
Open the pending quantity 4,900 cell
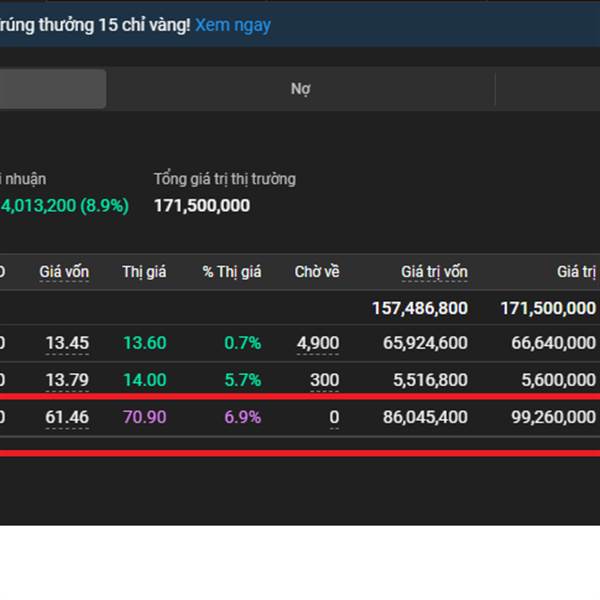(x=318, y=344)
